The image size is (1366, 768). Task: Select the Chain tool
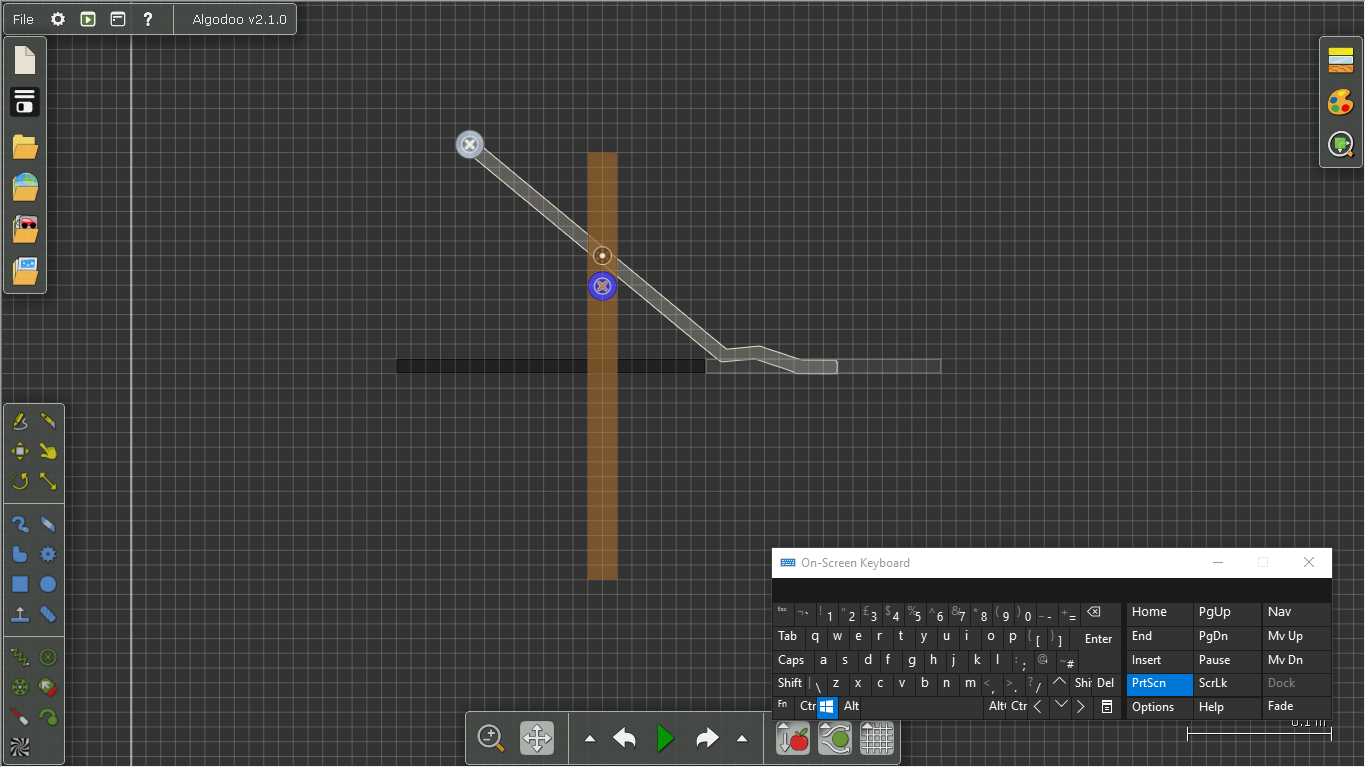coord(48,614)
